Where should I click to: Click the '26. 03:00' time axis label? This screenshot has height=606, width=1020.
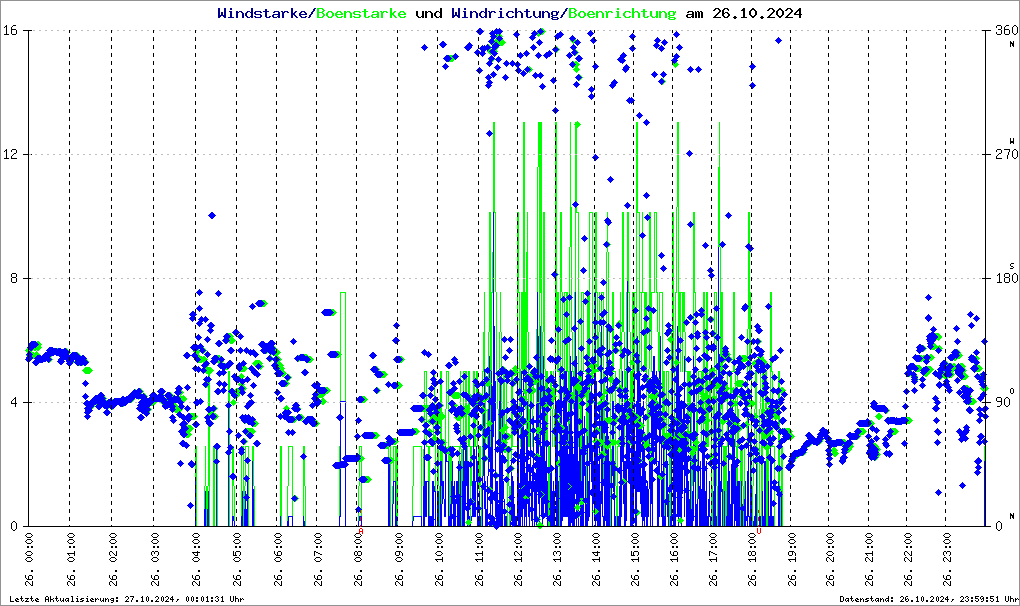click(154, 559)
